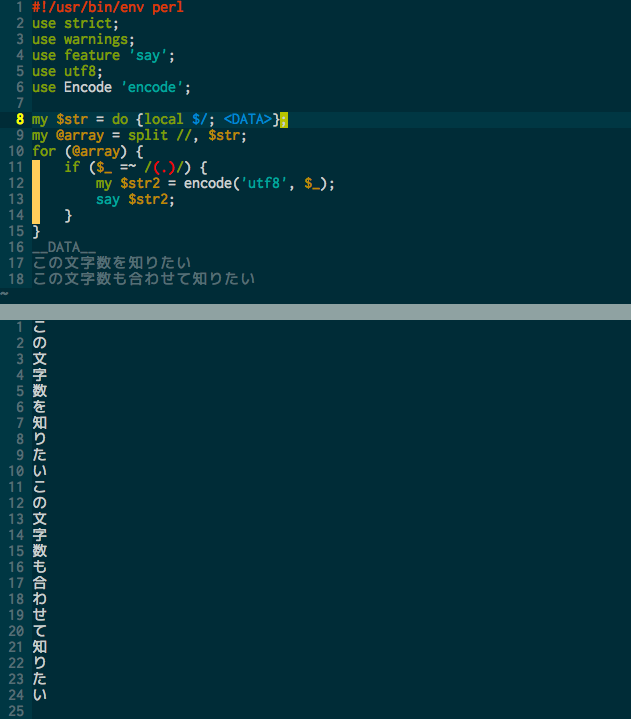Click '@array' in the for loop
Image resolution: width=631 pixels, height=719 pixels.
(x=96, y=151)
